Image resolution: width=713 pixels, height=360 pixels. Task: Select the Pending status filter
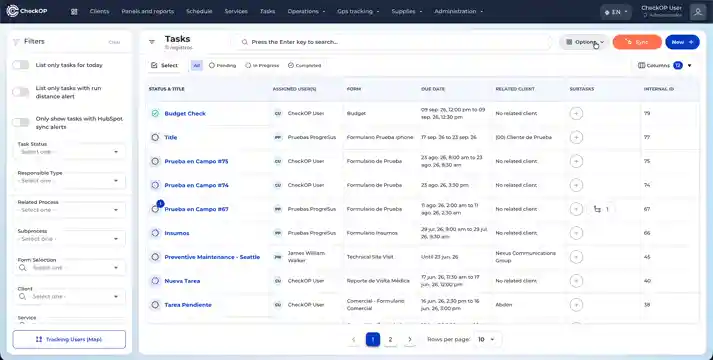[x=222, y=65]
